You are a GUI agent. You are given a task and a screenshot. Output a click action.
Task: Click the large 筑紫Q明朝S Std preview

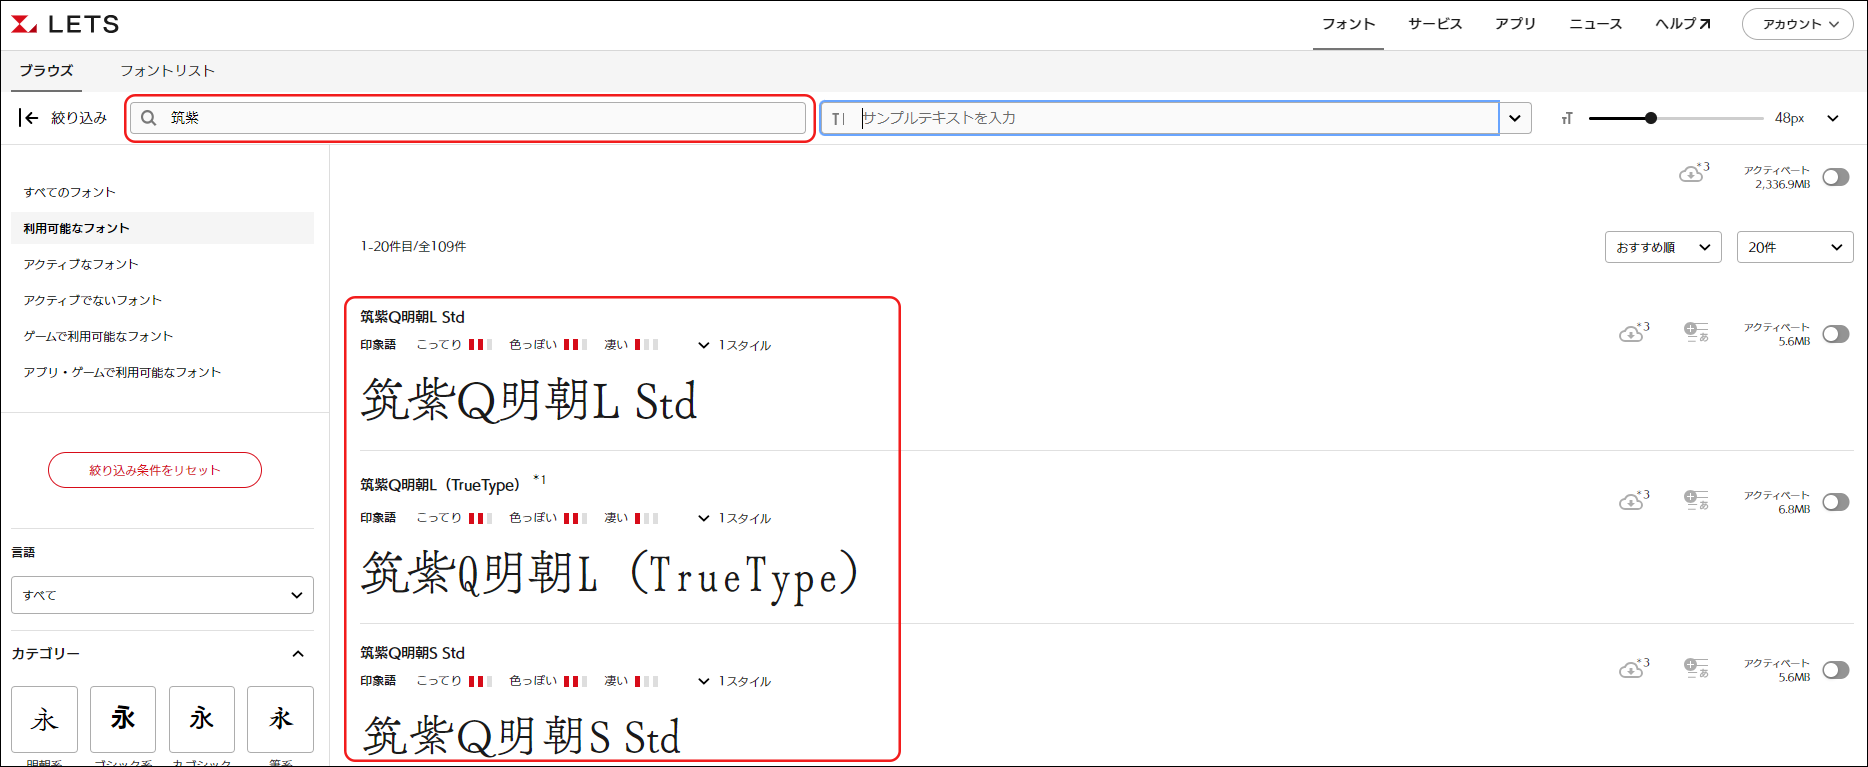tap(521, 737)
